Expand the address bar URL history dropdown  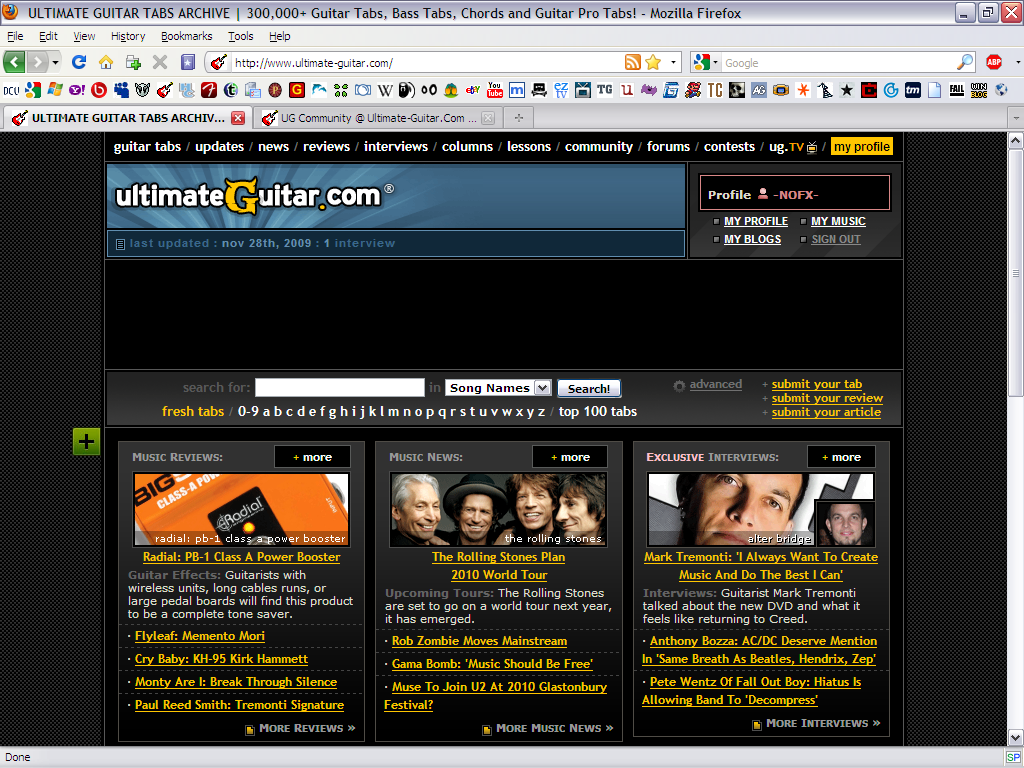(x=673, y=63)
